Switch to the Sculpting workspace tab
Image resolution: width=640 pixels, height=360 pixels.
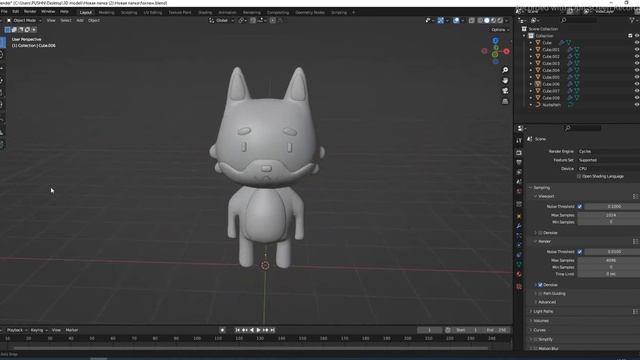[129, 13]
